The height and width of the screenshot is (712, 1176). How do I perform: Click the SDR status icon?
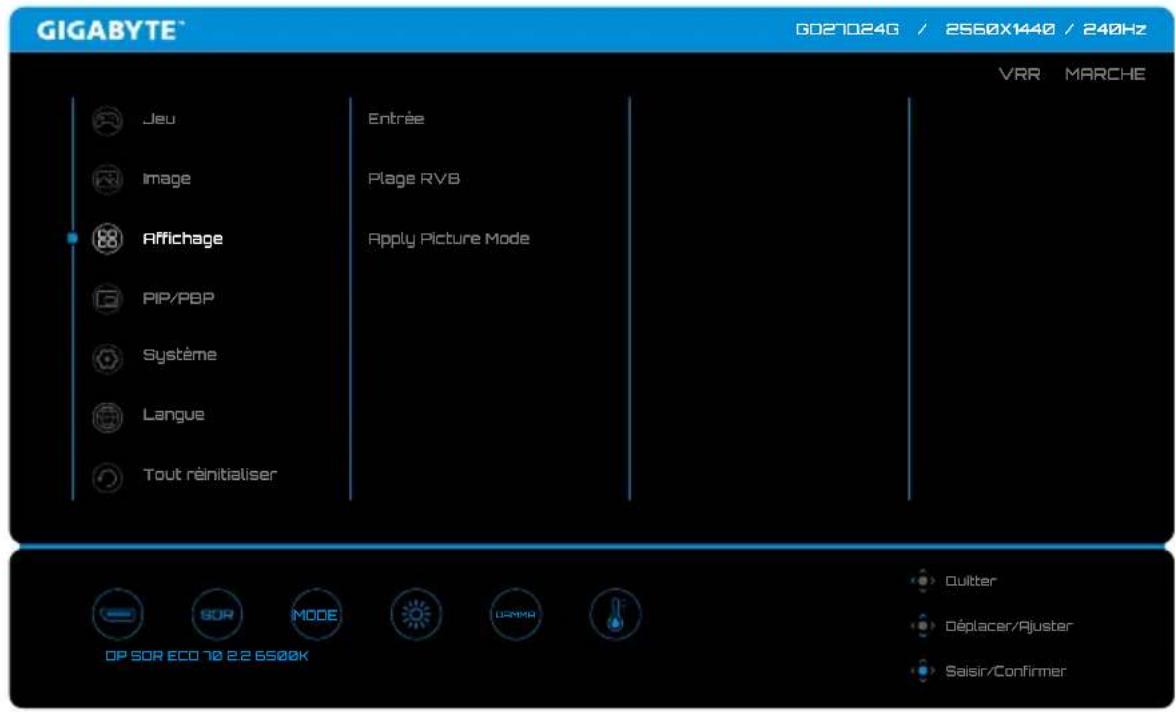[217, 614]
